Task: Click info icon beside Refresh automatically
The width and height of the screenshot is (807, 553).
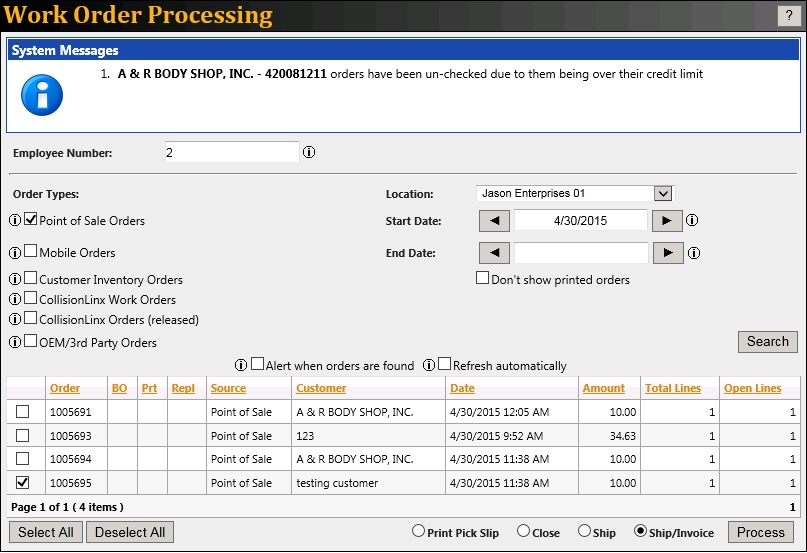Action: point(429,365)
